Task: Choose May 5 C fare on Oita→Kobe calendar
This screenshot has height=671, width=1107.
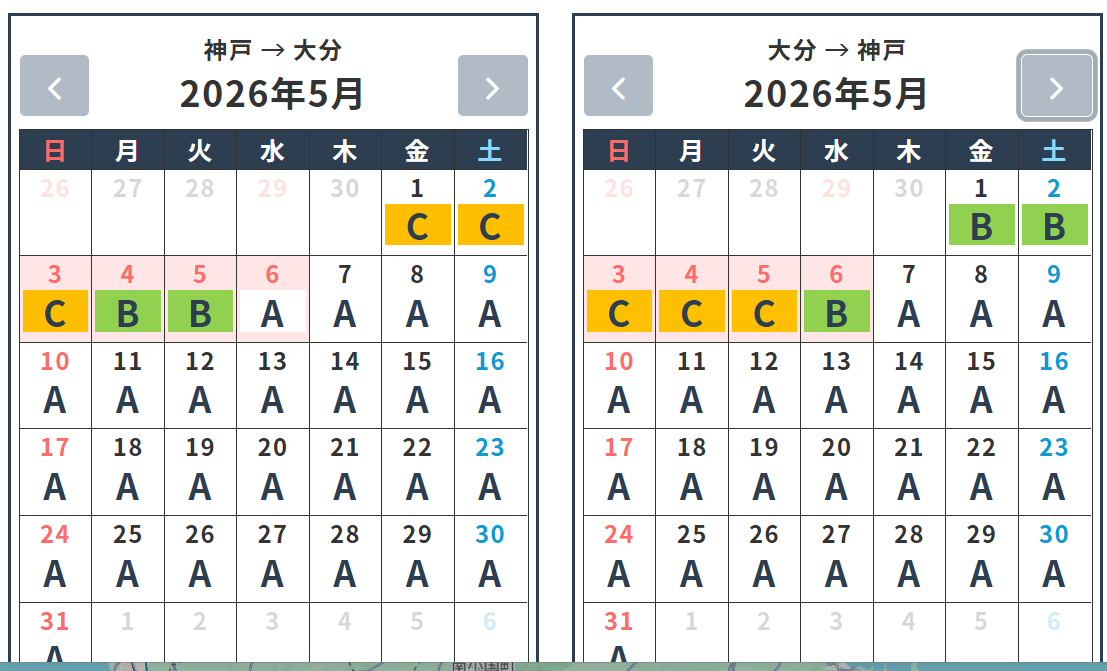Action: 764,312
